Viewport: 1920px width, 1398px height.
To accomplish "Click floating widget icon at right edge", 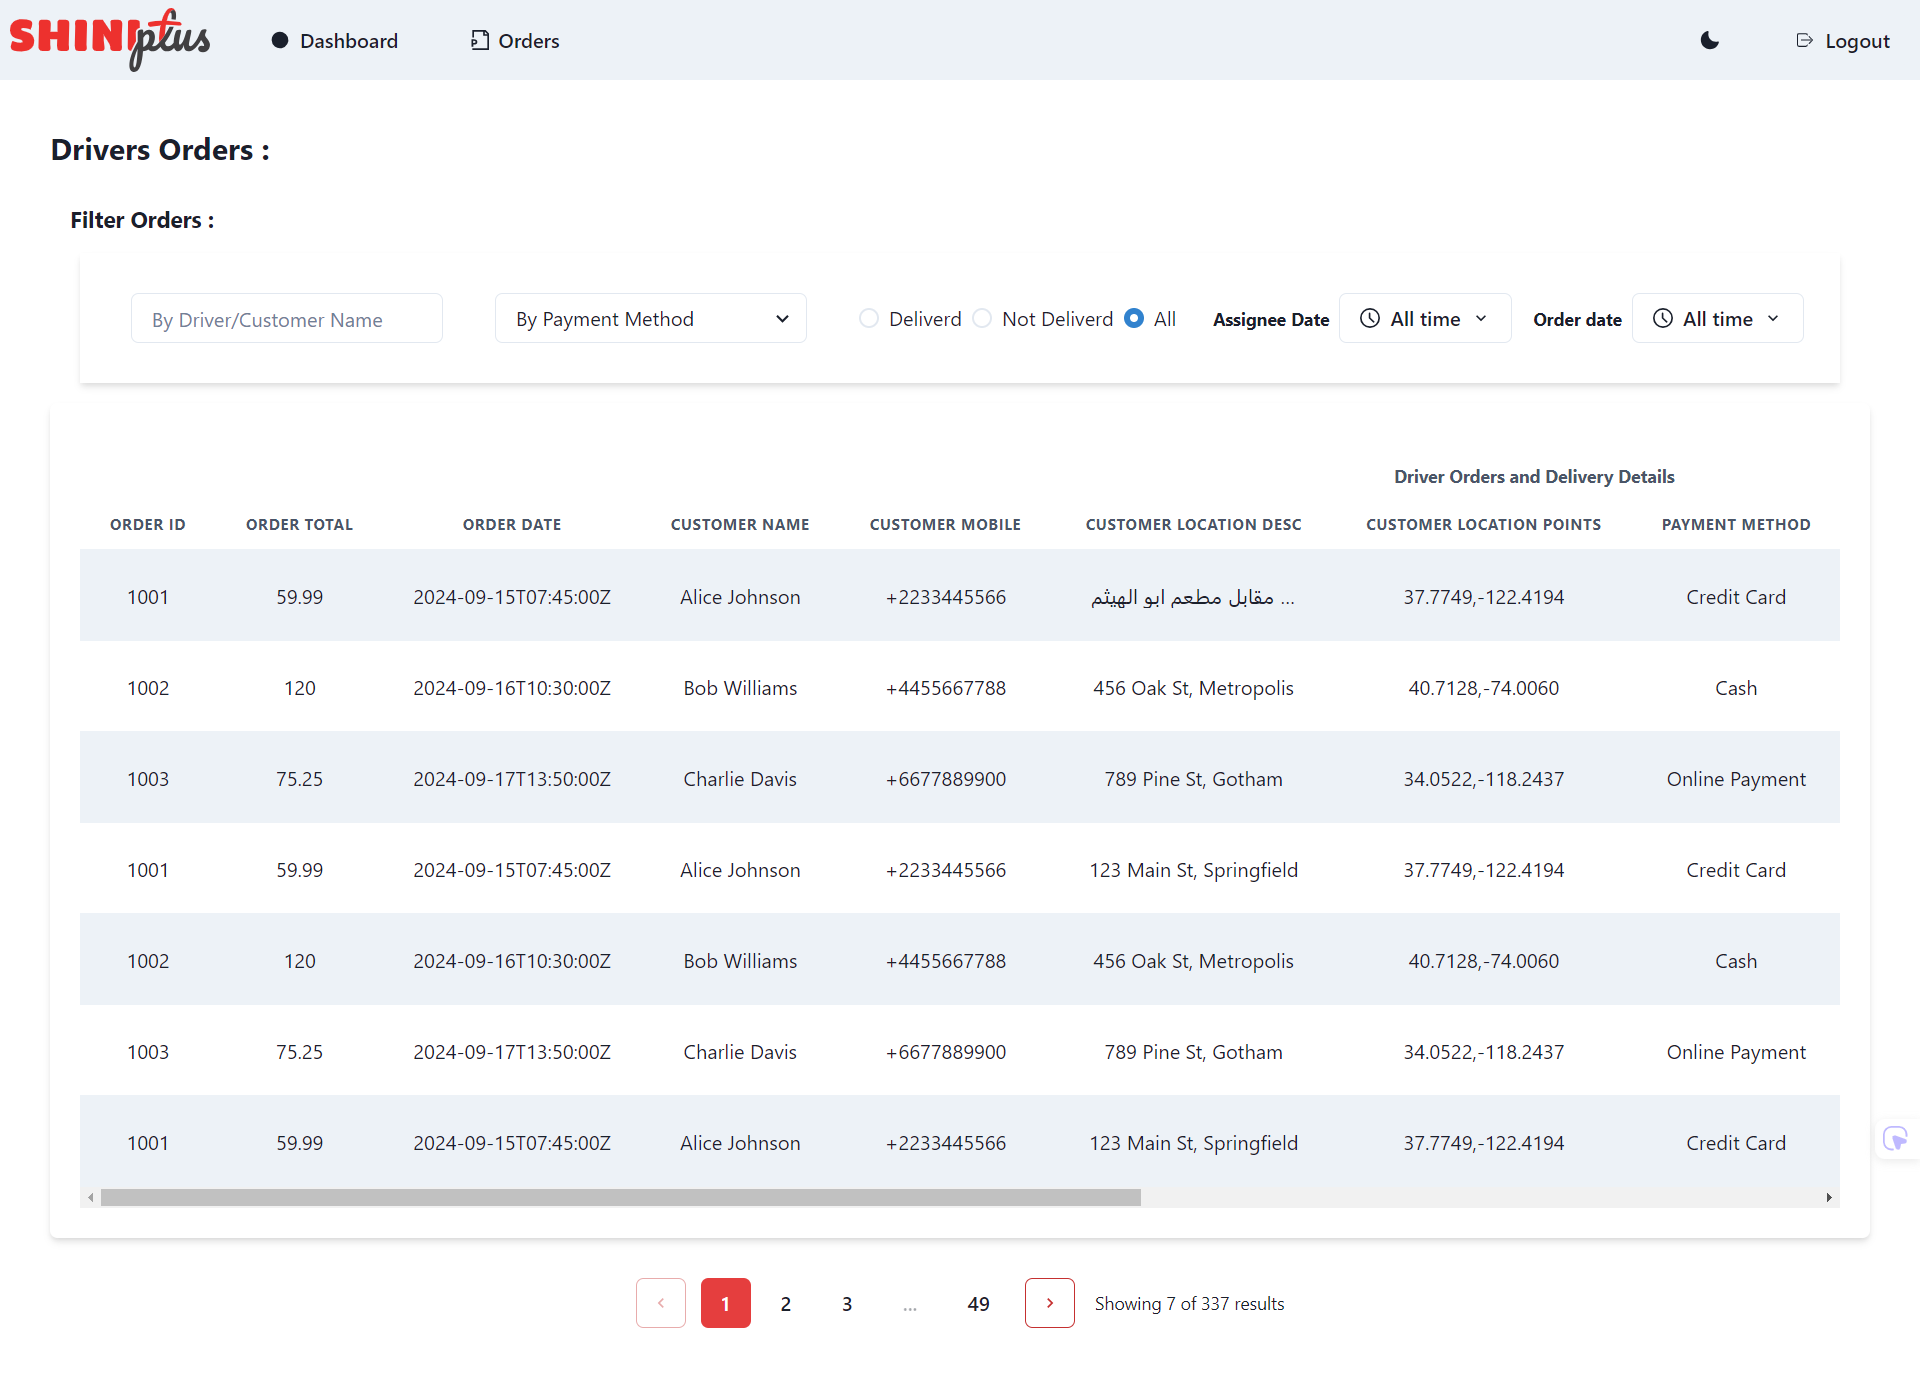I will pyautogui.click(x=1895, y=1138).
